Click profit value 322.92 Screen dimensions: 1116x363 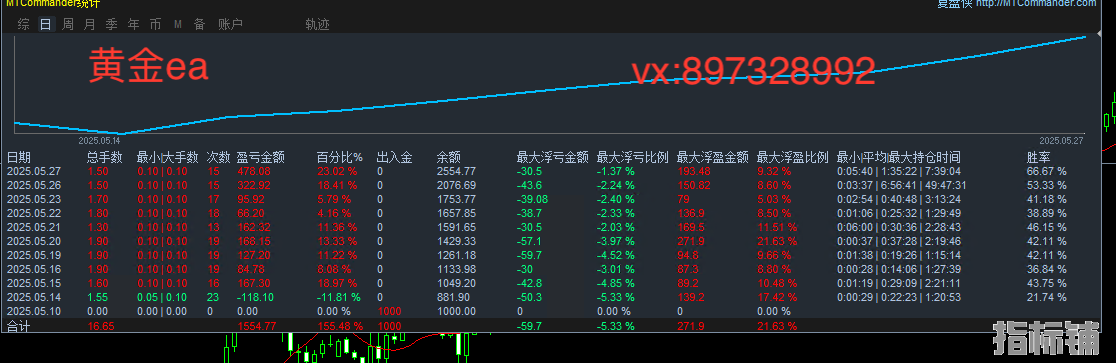(253, 185)
